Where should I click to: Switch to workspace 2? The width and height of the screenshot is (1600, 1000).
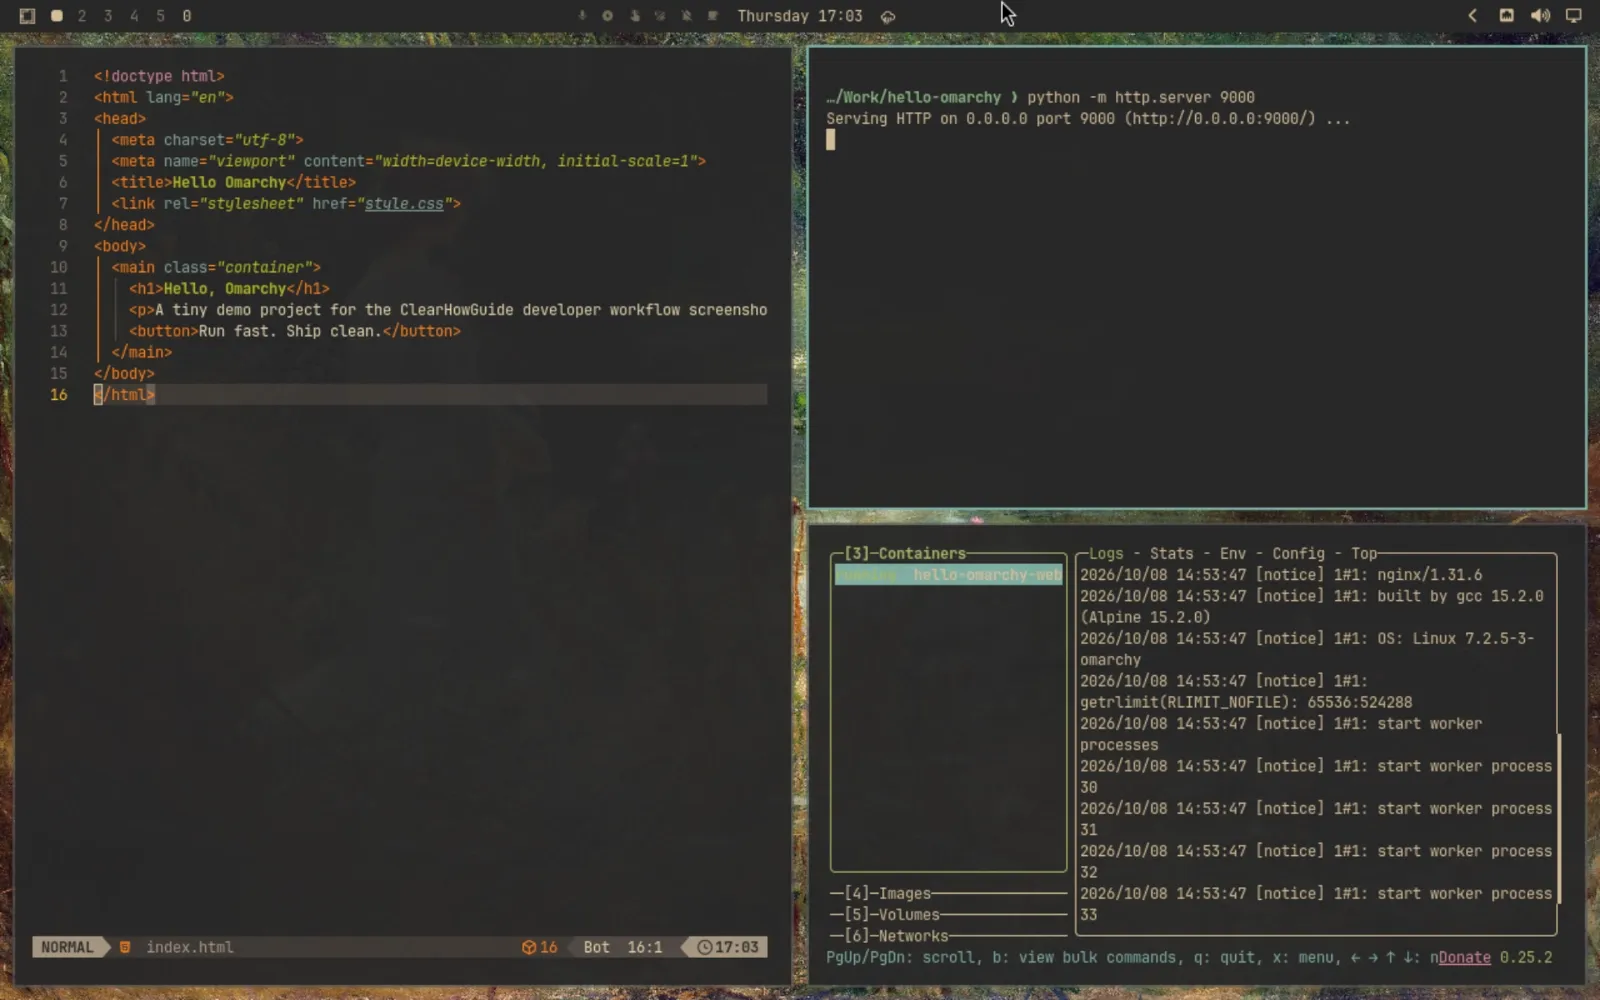[82, 16]
